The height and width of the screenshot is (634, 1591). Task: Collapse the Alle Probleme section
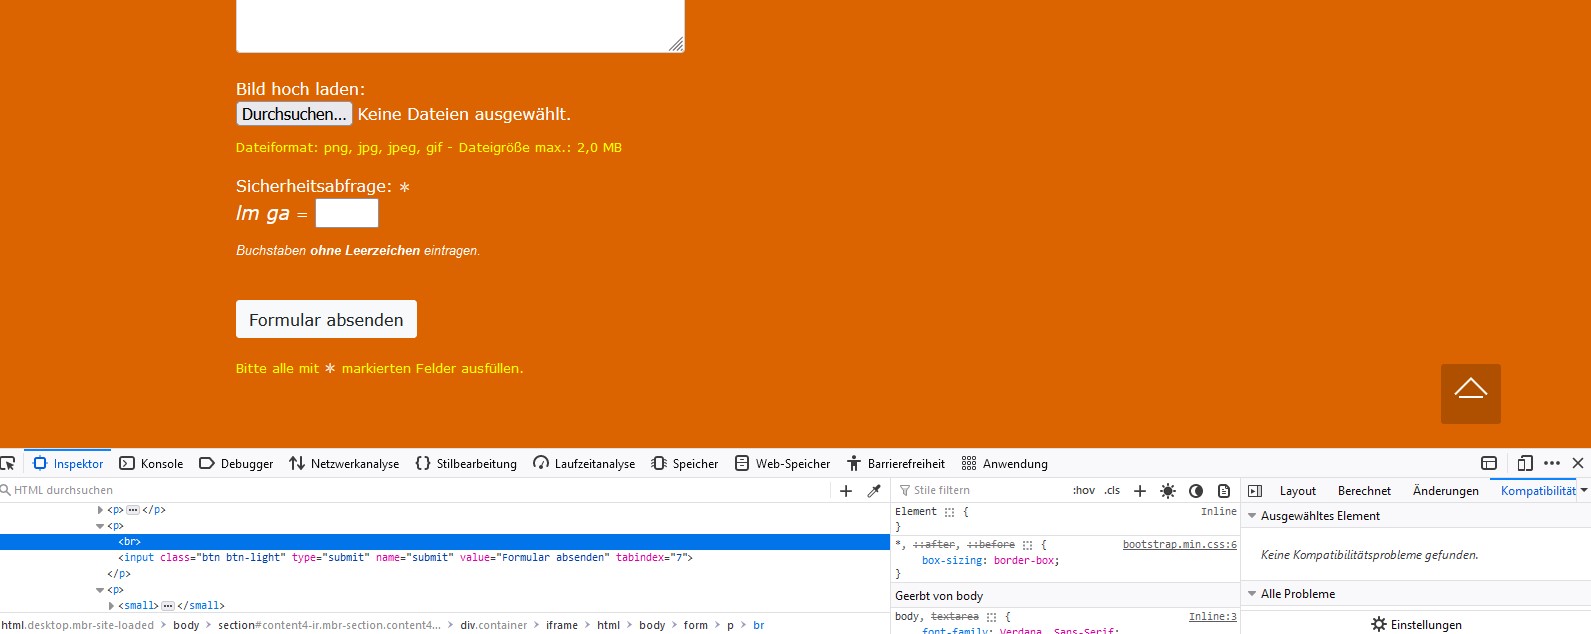(x=1252, y=594)
